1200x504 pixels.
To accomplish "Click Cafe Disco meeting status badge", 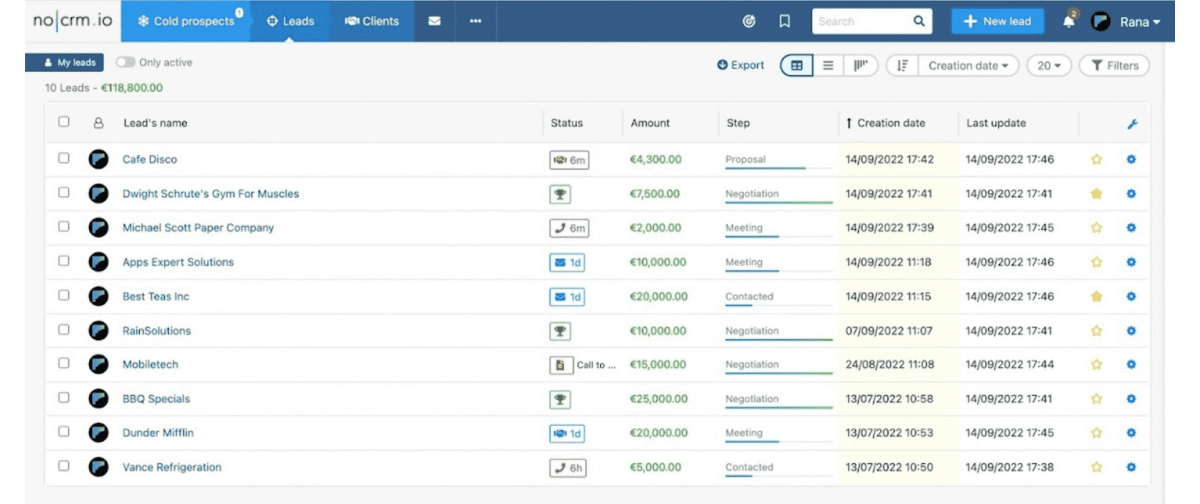I will pos(569,159).
